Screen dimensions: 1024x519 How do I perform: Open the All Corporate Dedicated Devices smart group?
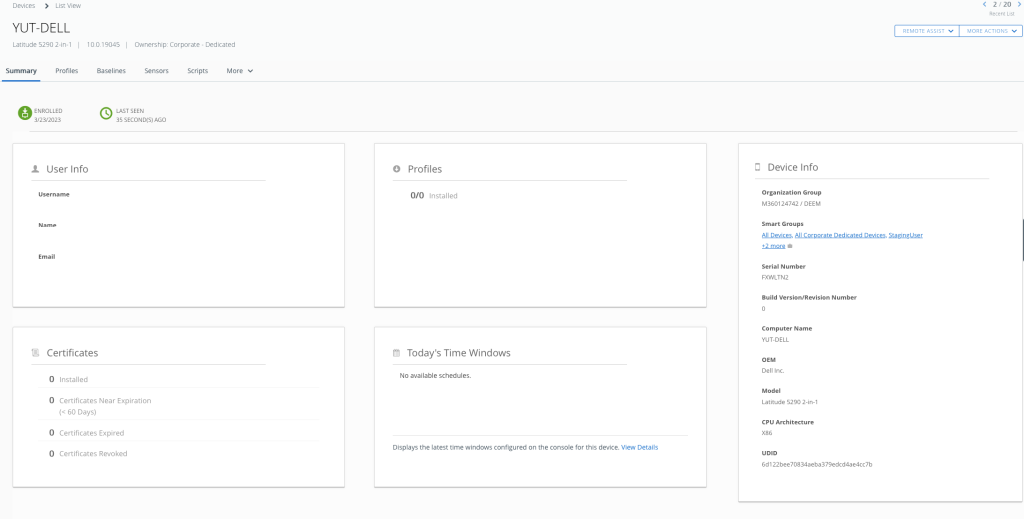point(840,235)
